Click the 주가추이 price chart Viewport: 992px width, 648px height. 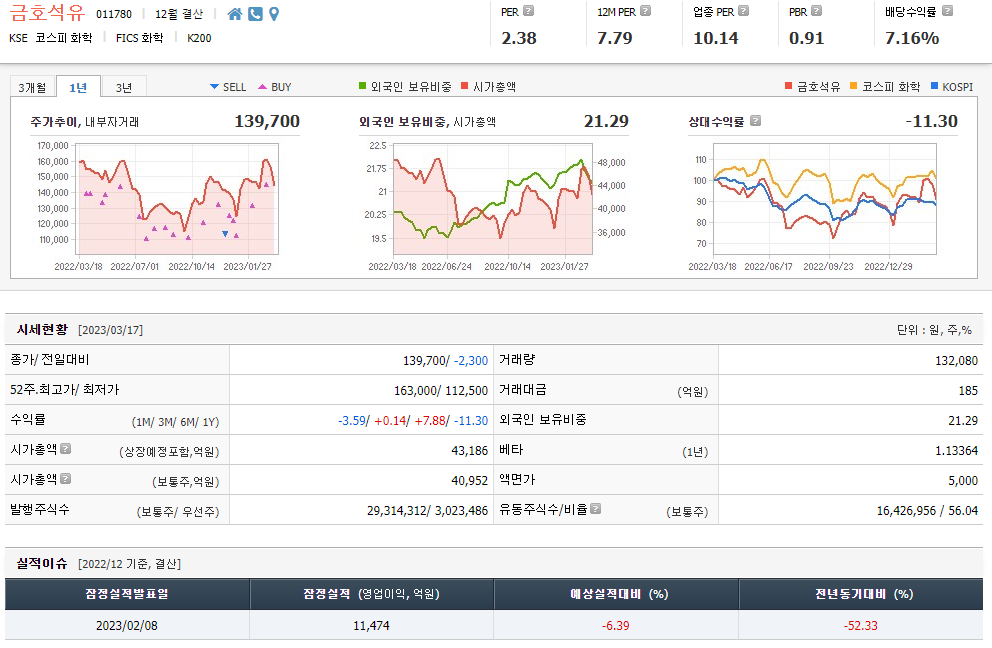177,199
